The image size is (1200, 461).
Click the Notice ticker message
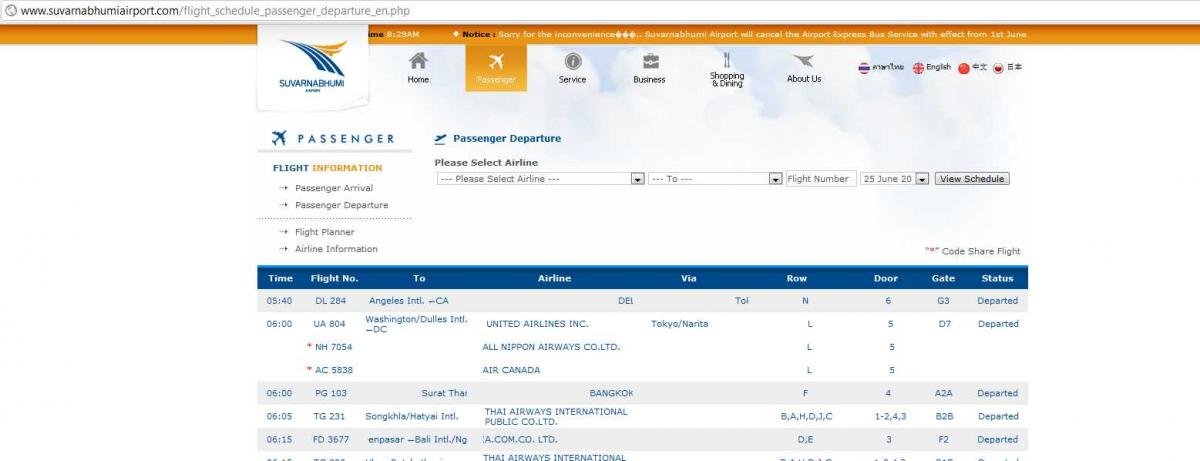[x=744, y=34]
